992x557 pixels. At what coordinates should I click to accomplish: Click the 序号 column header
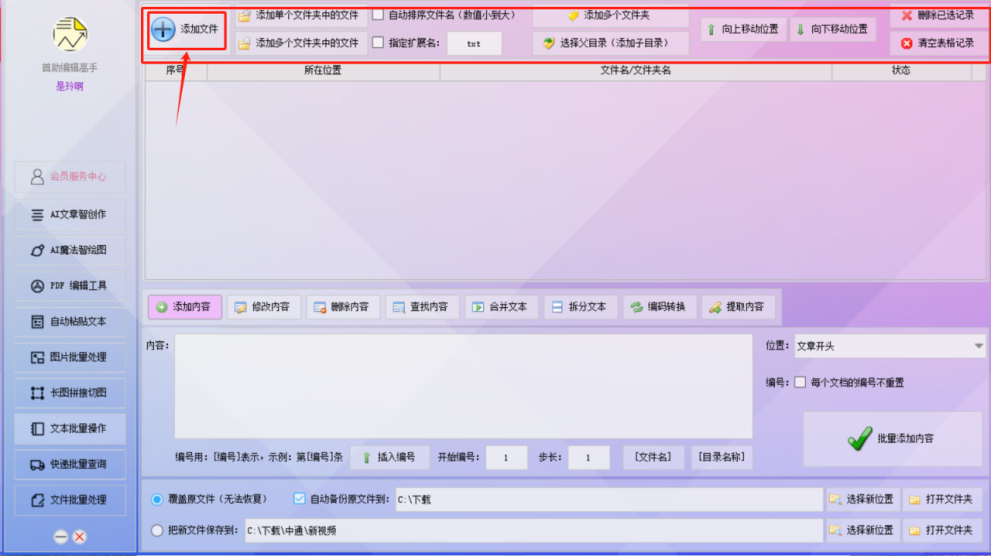[176, 71]
